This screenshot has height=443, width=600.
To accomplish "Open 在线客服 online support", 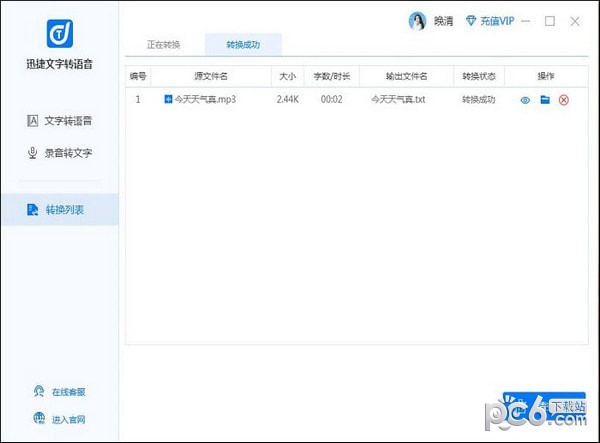I will click(68, 392).
